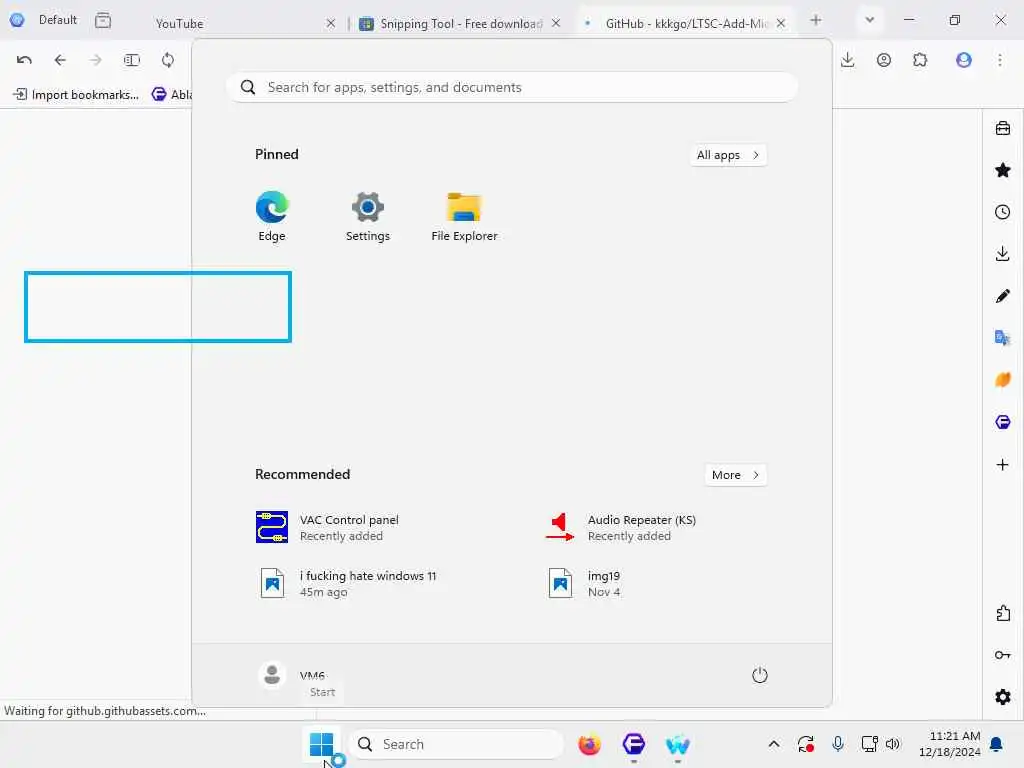Open the Settings pinned app
Viewport: 1024px width, 768px height.
368,216
